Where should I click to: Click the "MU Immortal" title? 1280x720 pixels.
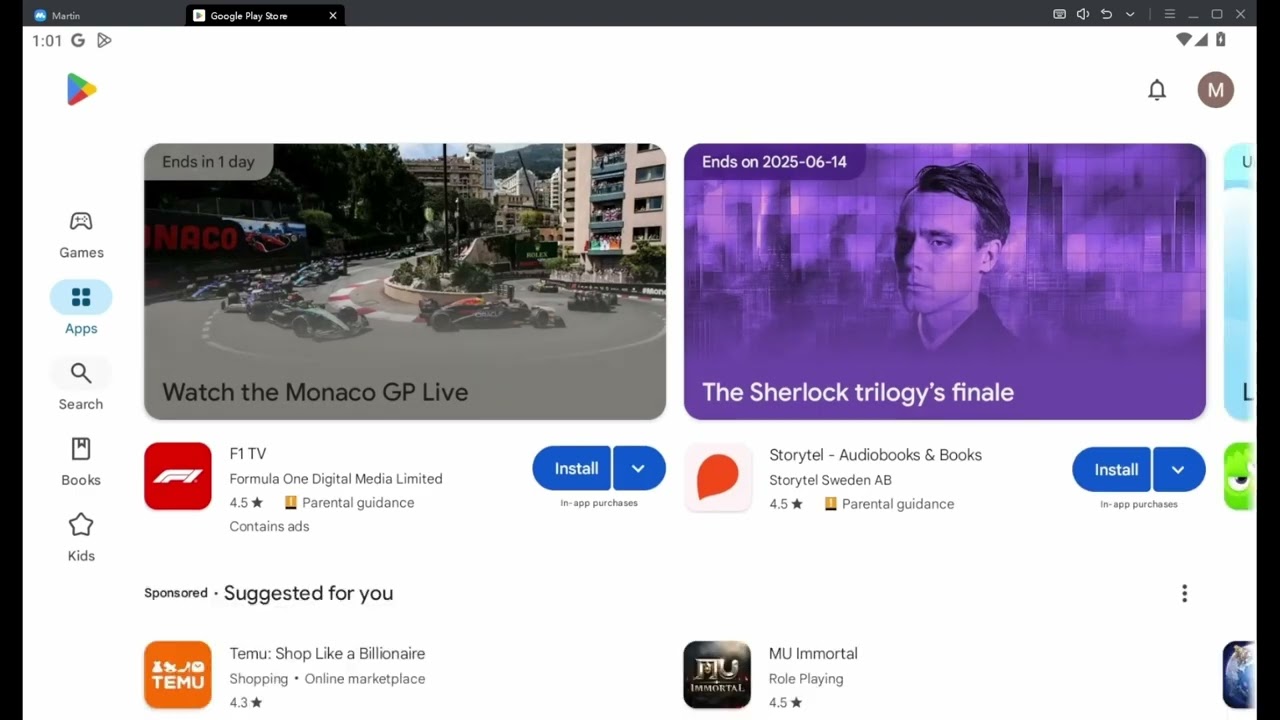(x=813, y=654)
